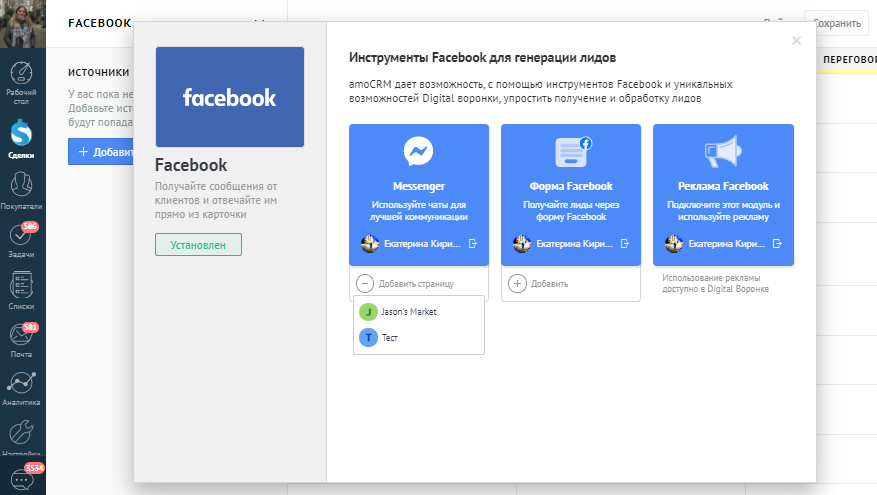Log out account on Messenger card
The image size is (877, 495).
click(473, 244)
